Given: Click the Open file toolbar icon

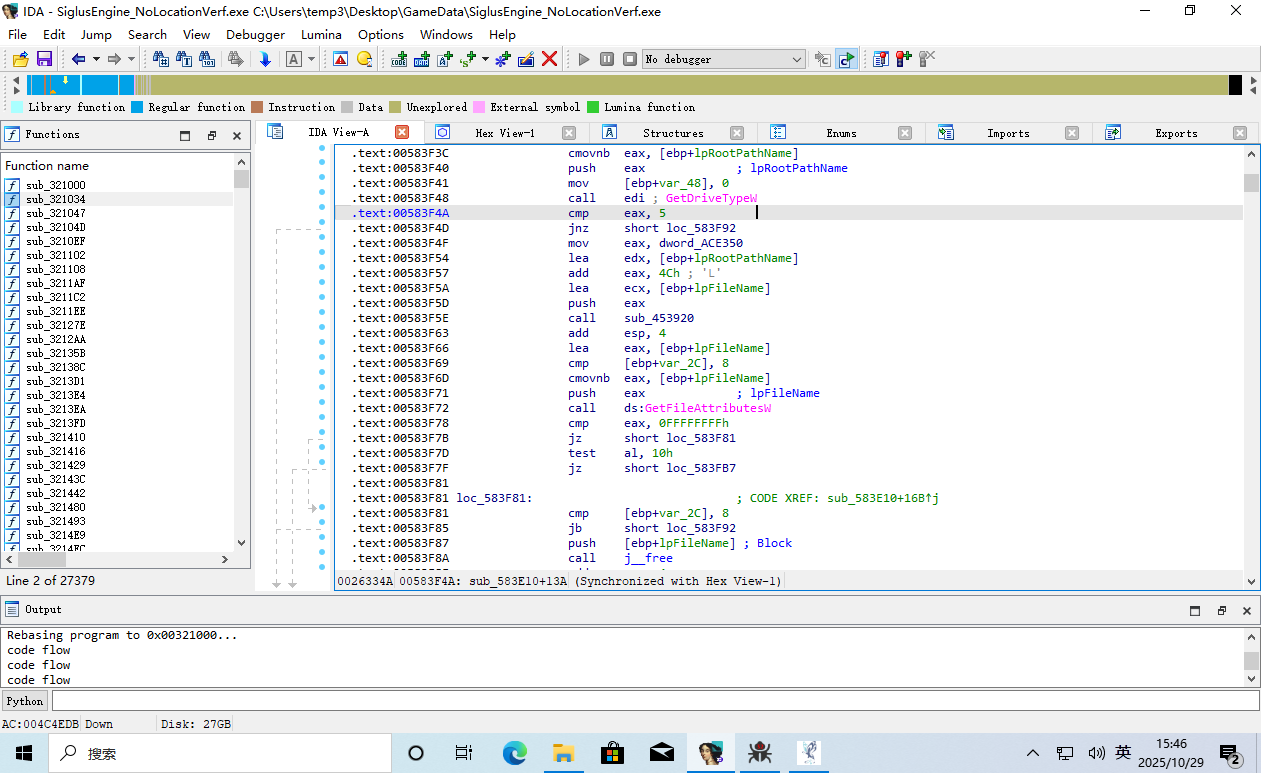Looking at the screenshot, I should [x=20, y=59].
